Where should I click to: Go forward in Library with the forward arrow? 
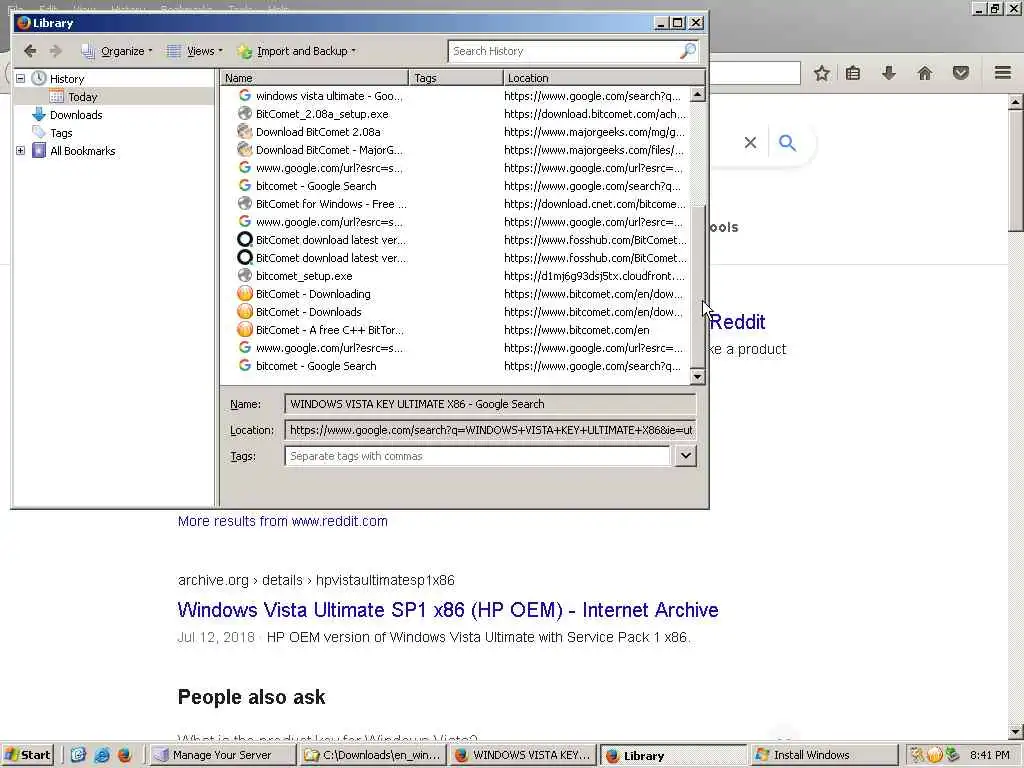click(x=56, y=51)
